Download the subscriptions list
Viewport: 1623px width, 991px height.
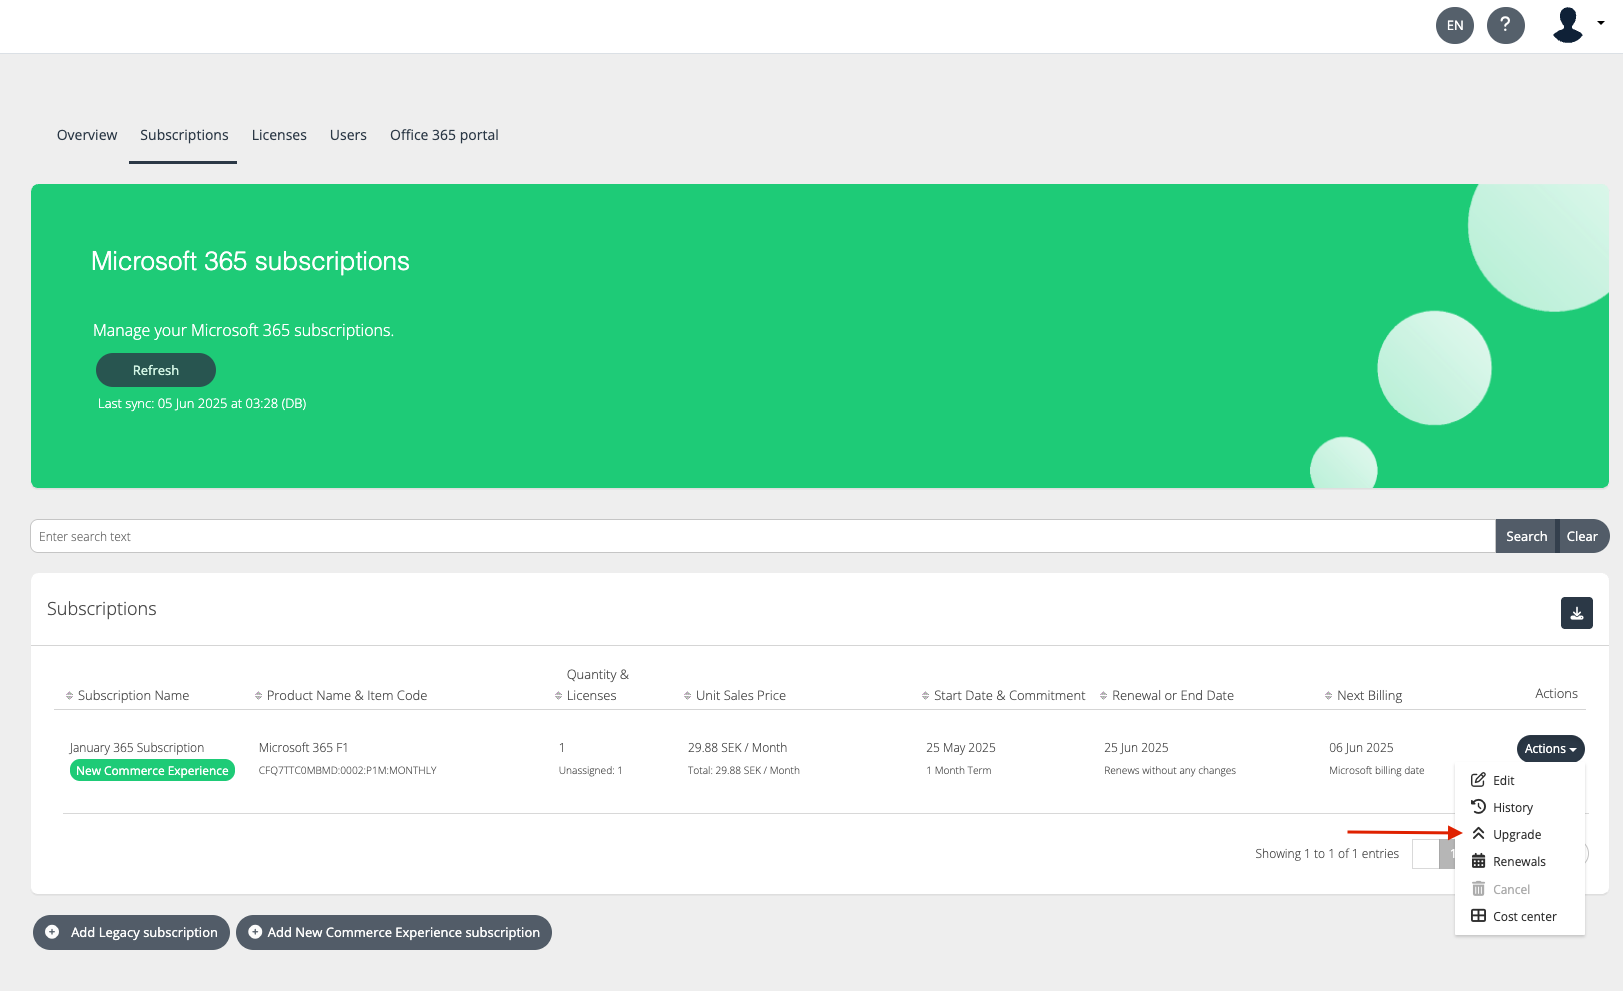coord(1576,613)
